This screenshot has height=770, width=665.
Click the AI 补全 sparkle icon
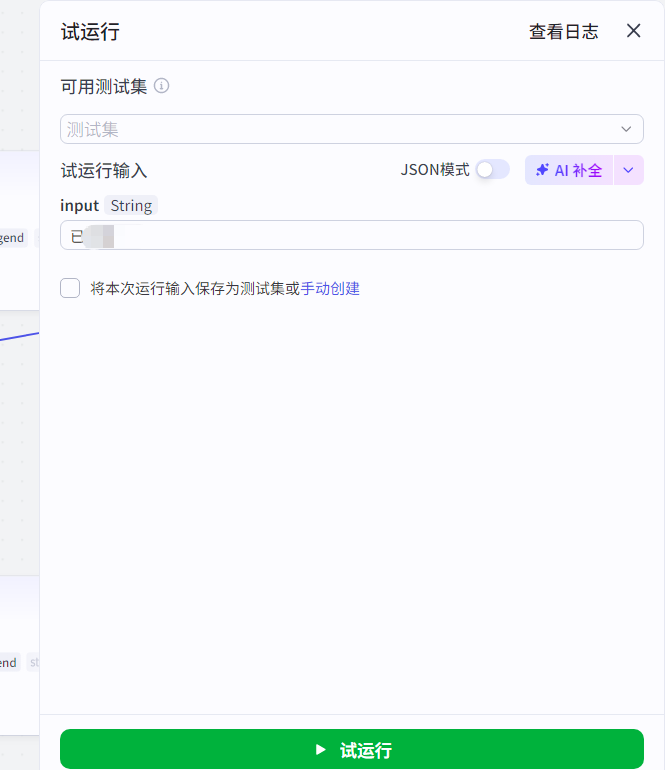tap(542, 170)
